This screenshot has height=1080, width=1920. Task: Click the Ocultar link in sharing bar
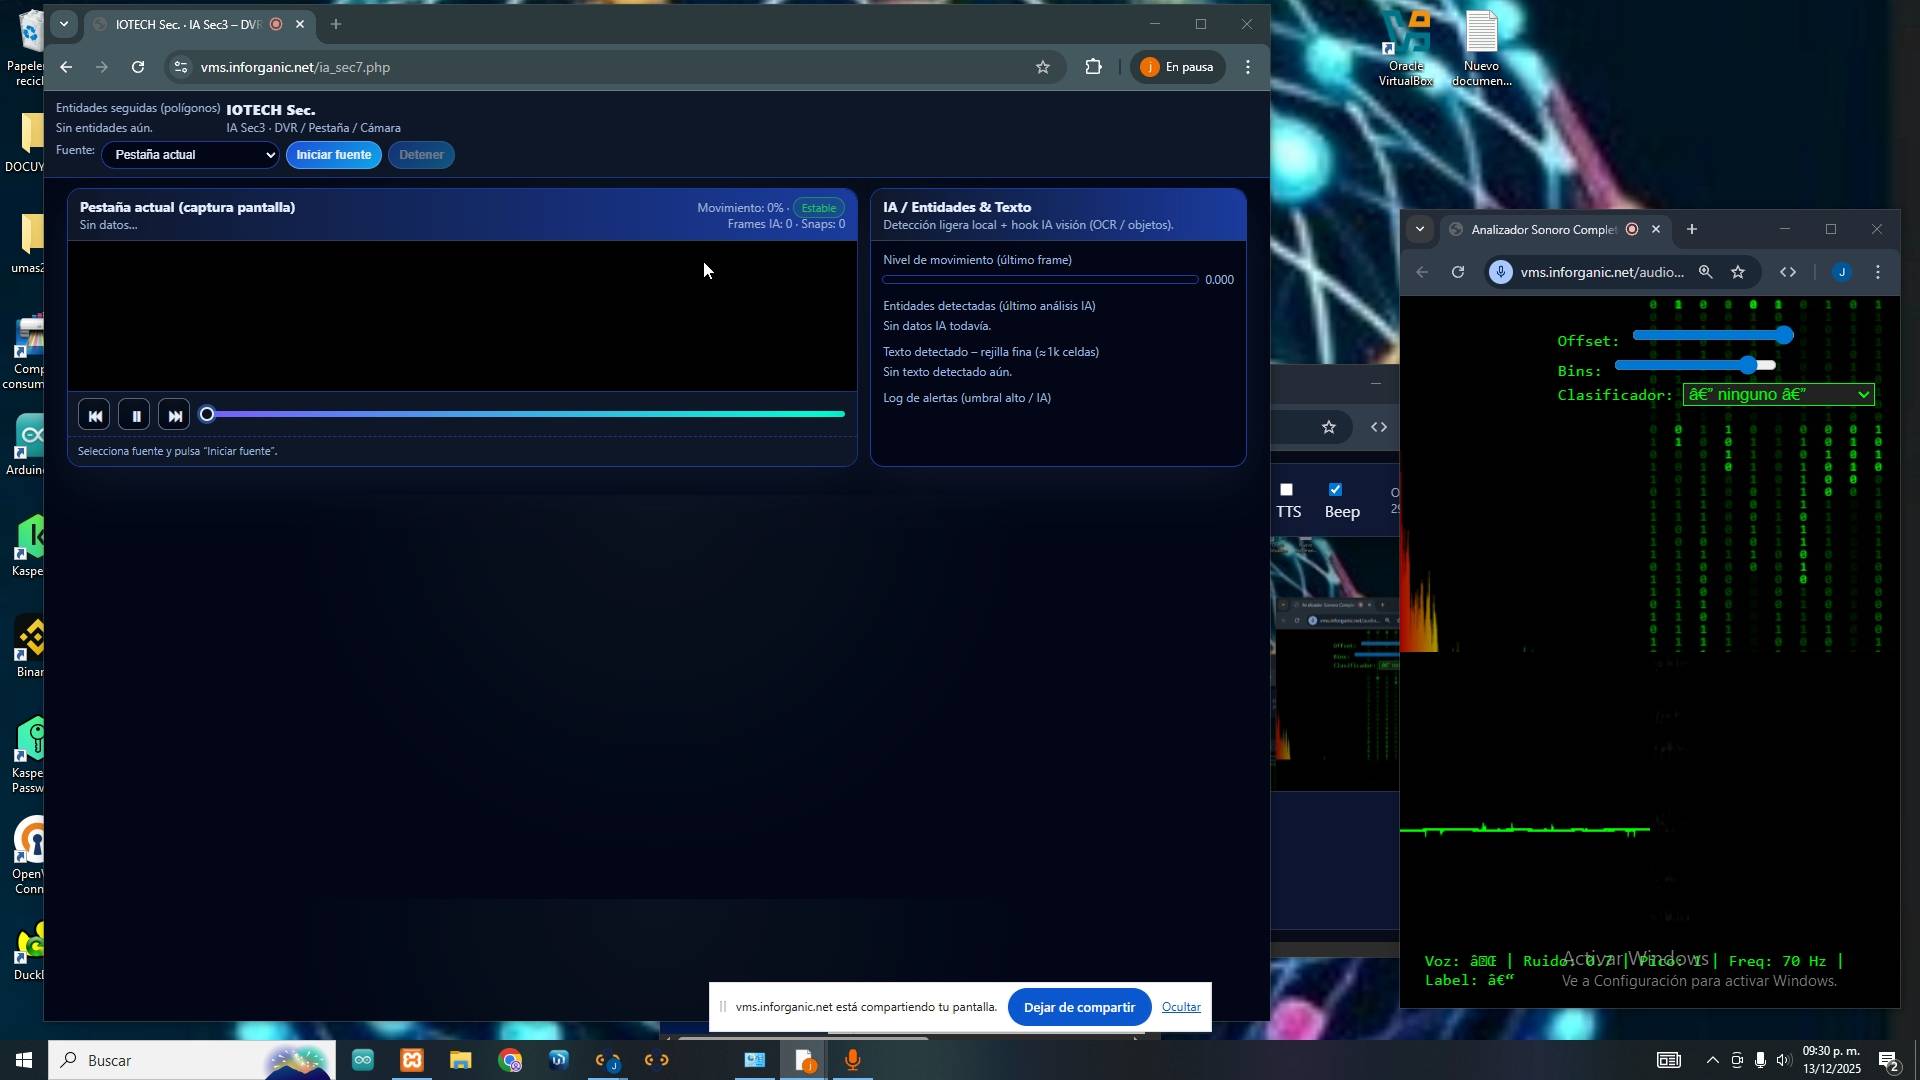click(x=1180, y=1008)
